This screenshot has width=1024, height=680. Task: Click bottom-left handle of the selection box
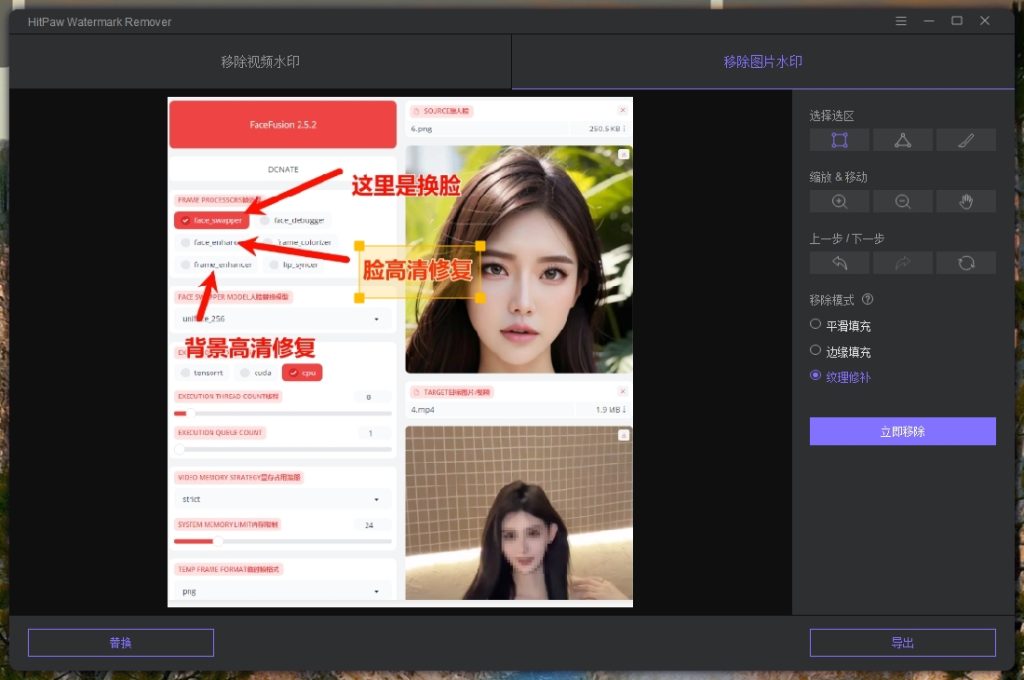[x=359, y=298]
